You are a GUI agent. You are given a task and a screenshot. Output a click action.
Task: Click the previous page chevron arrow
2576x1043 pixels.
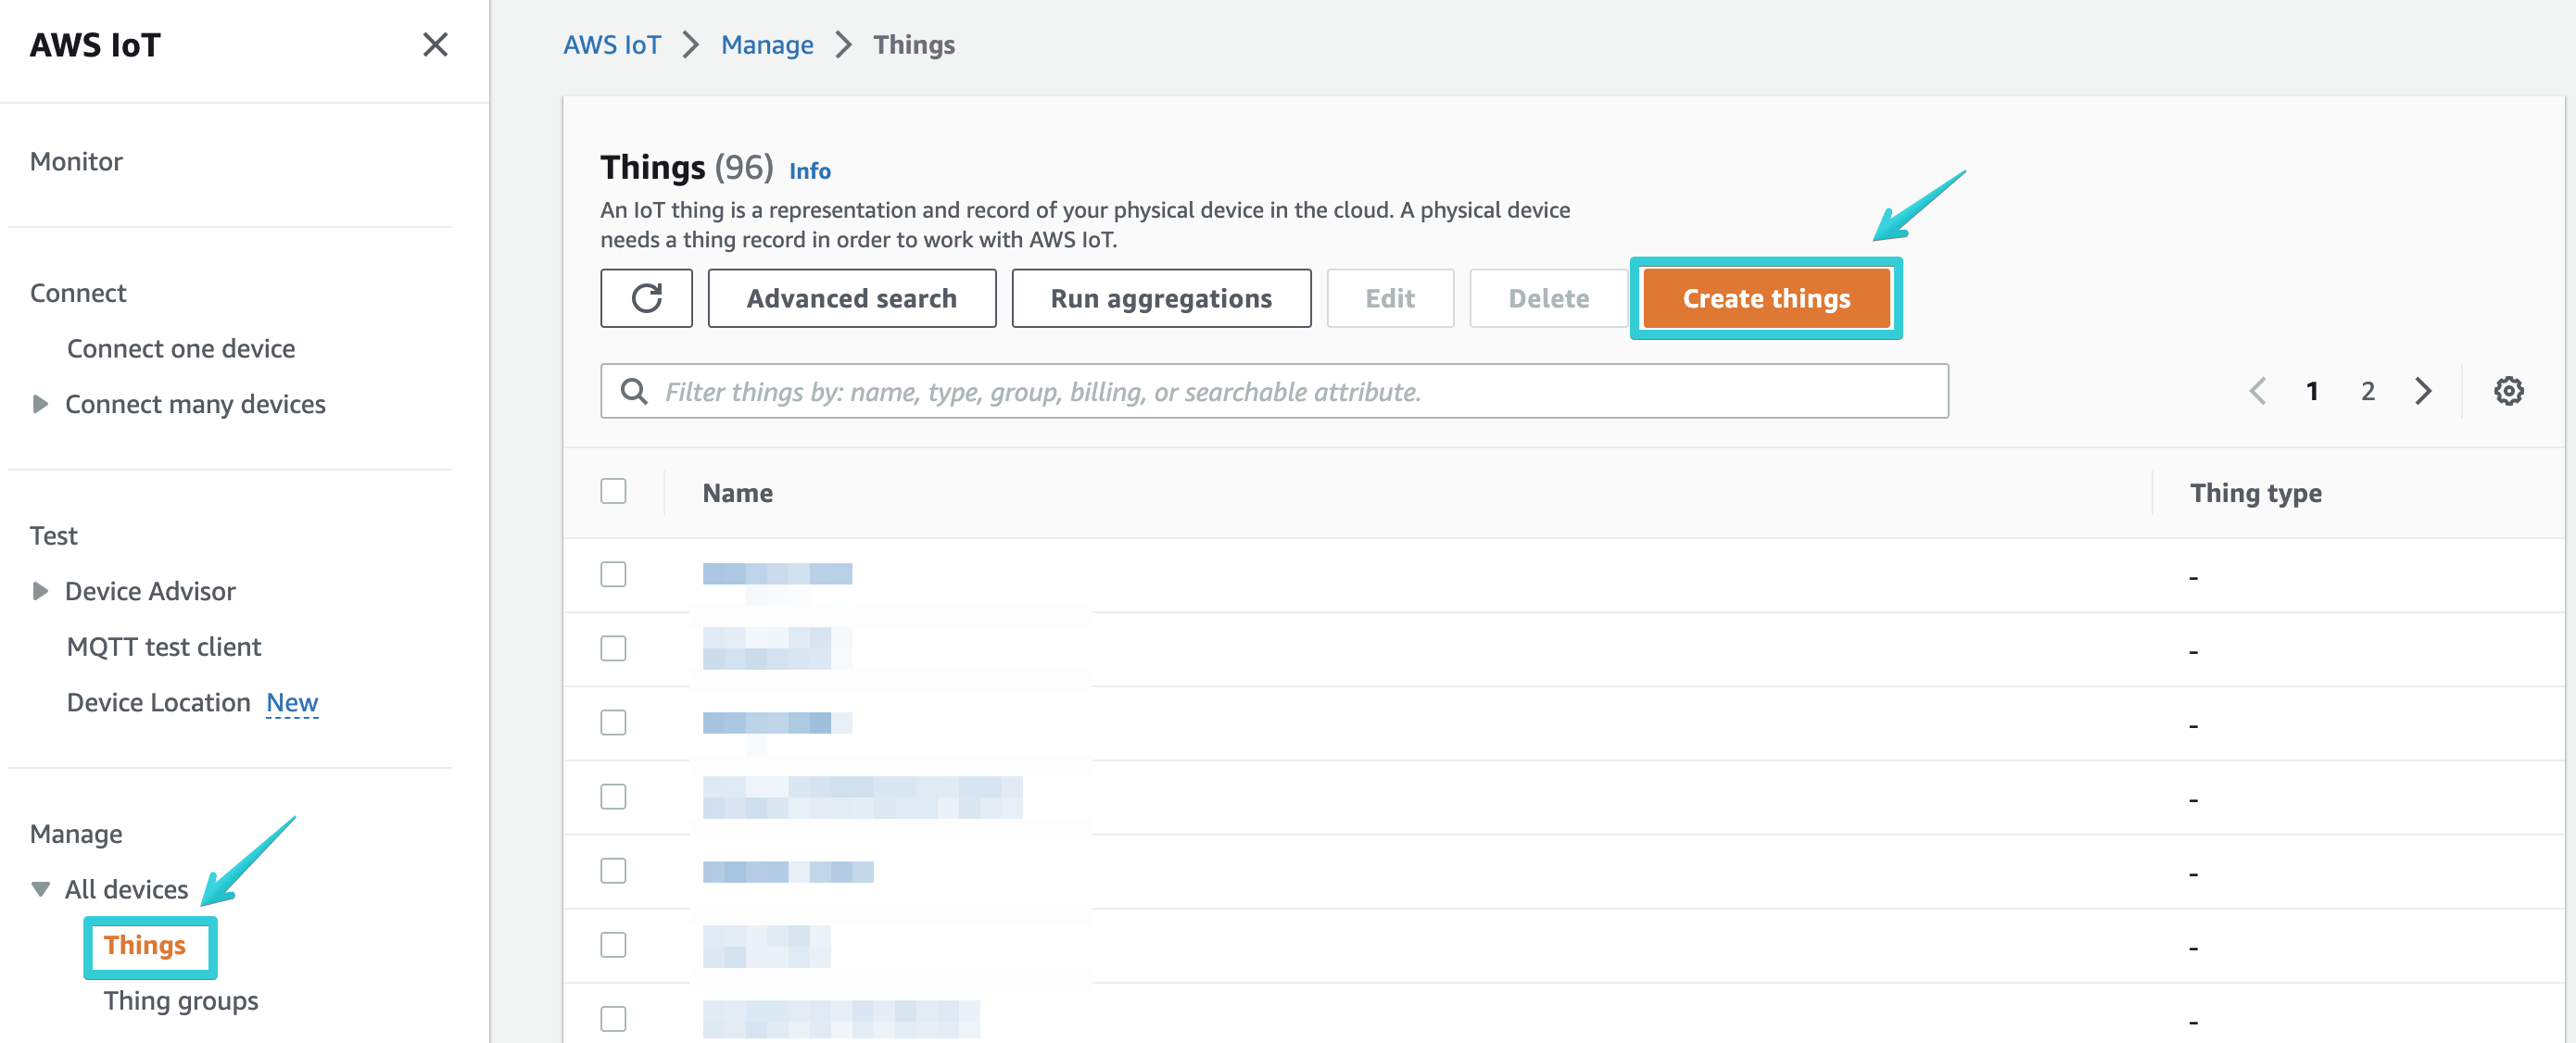2258,391
